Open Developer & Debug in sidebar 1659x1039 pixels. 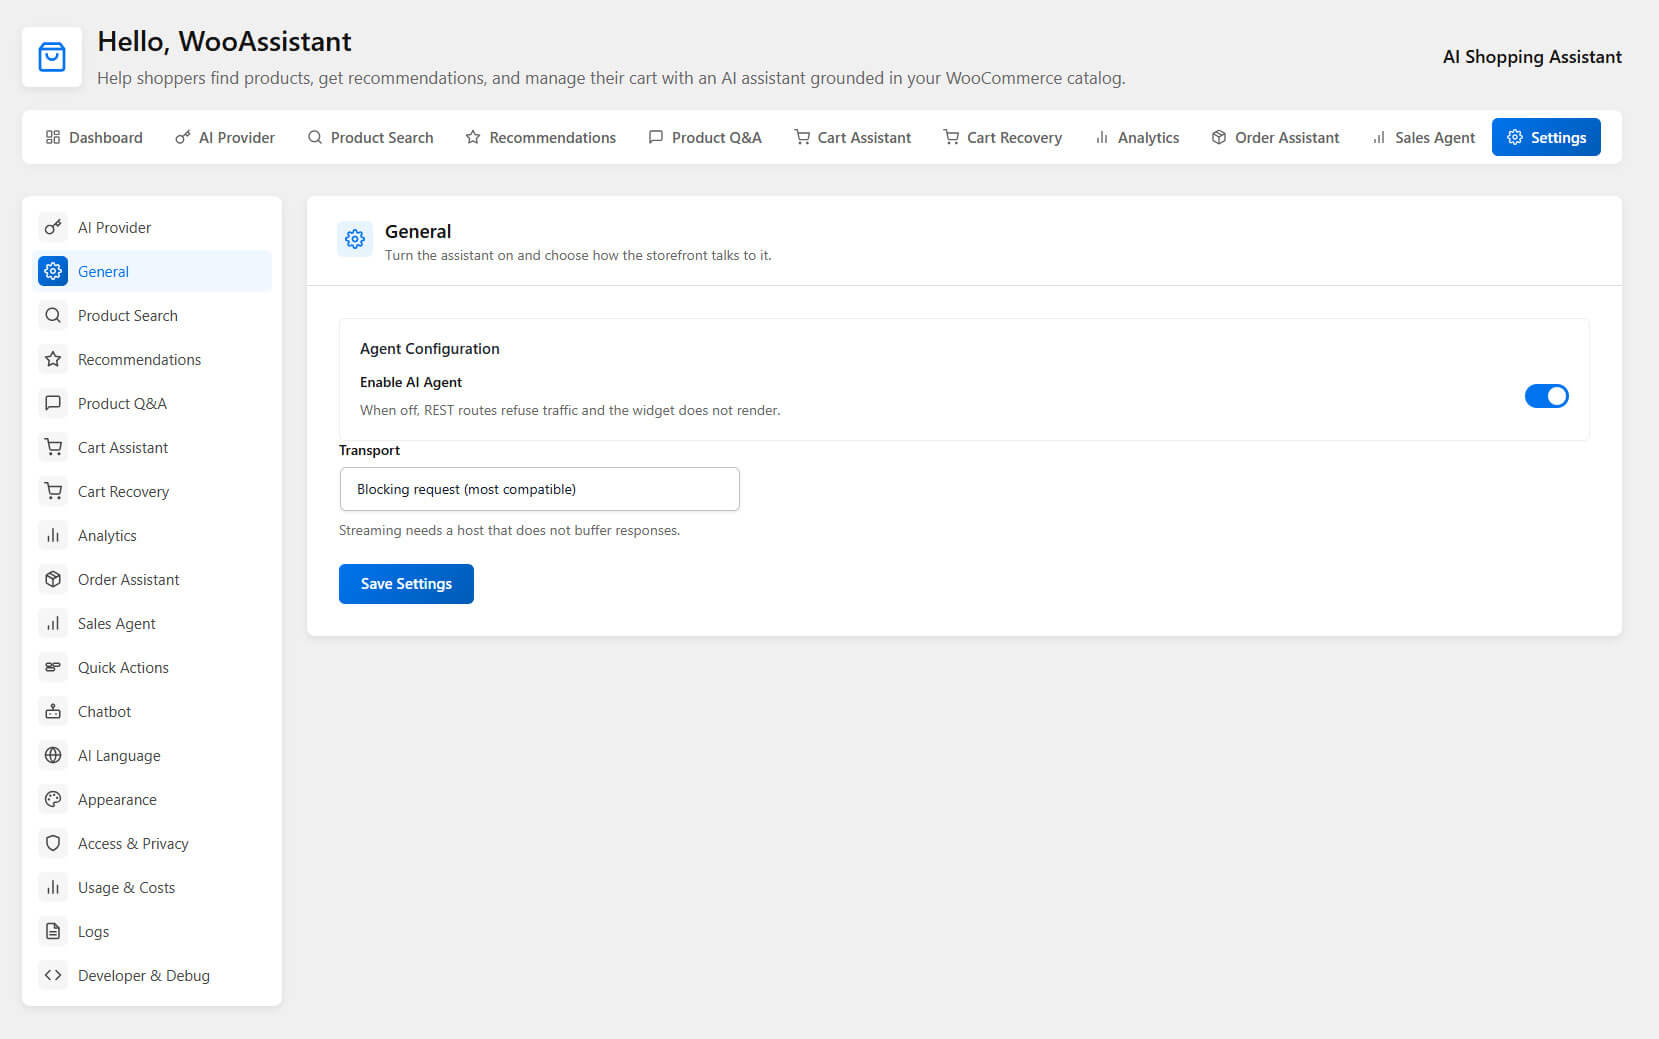(x=154, y=975)
